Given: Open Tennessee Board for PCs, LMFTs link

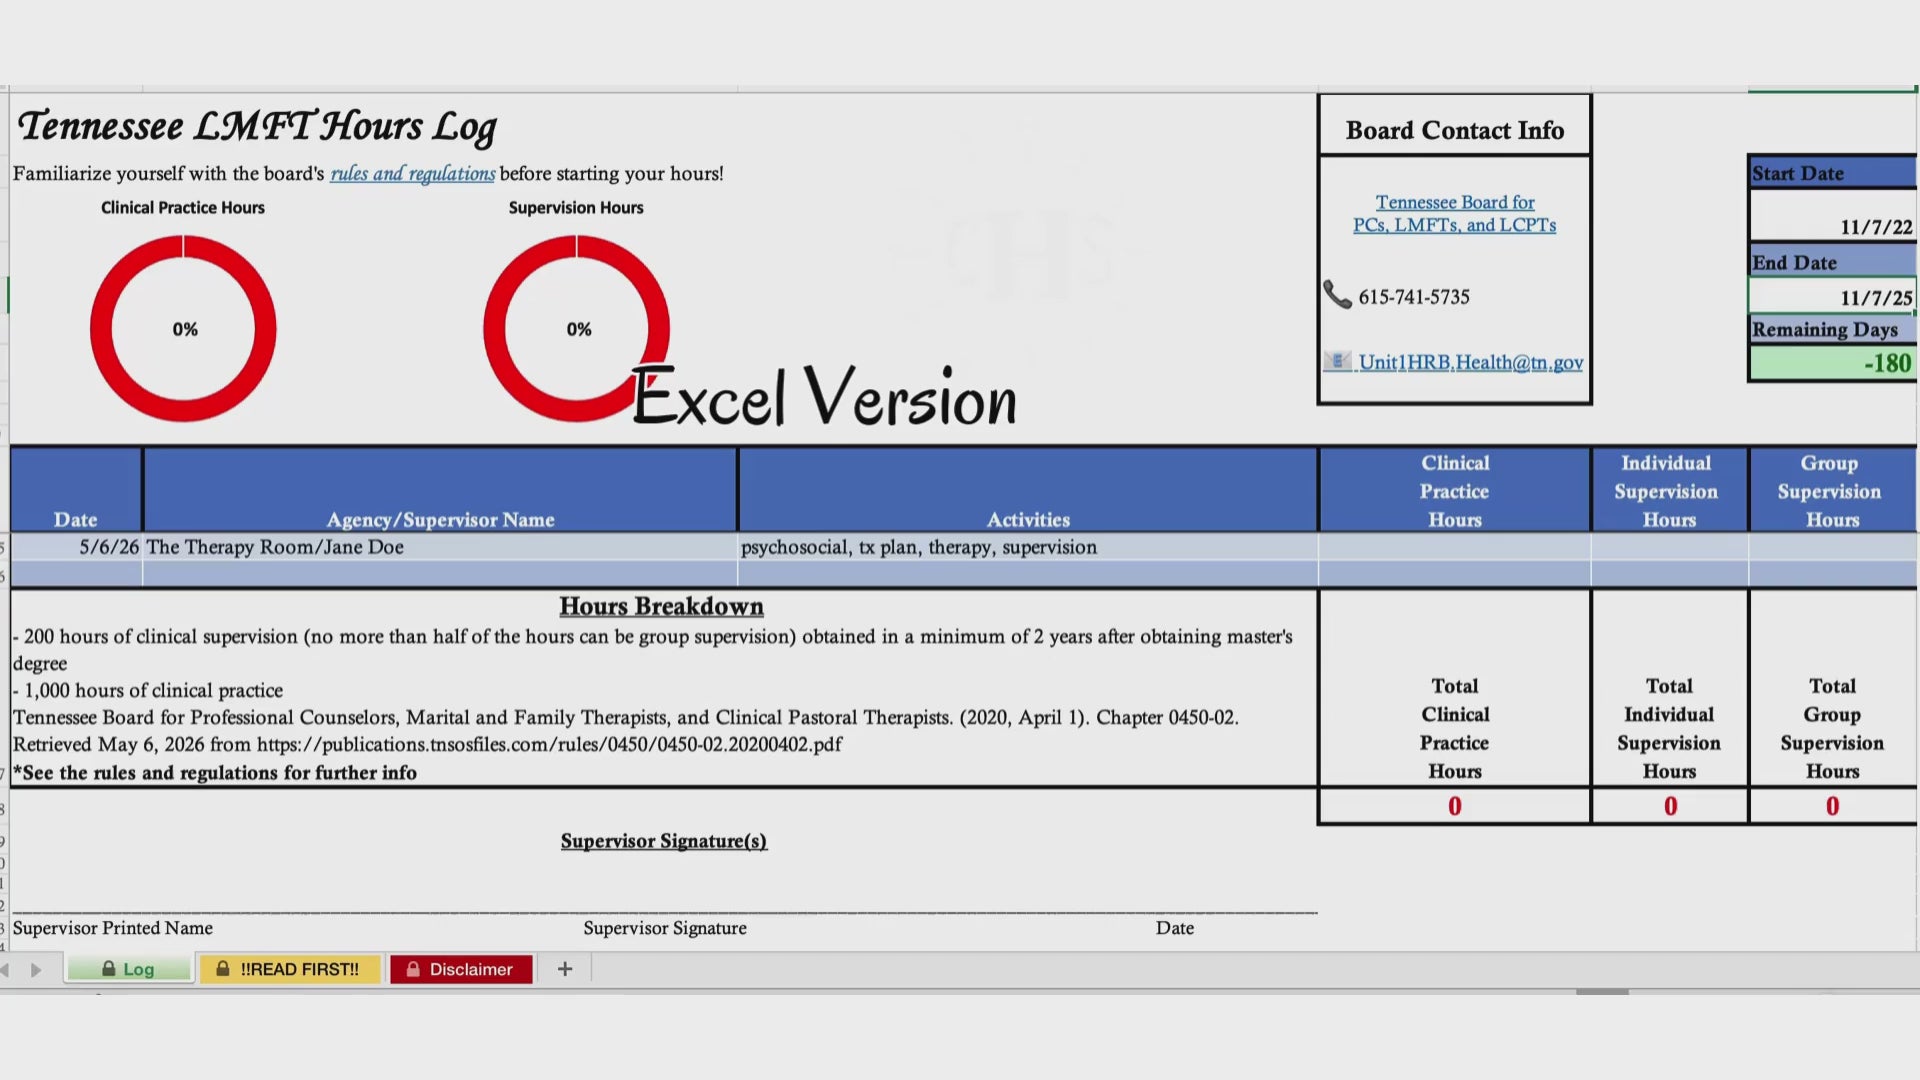Looking at the screenshot, I should [x=1454, y=214].
